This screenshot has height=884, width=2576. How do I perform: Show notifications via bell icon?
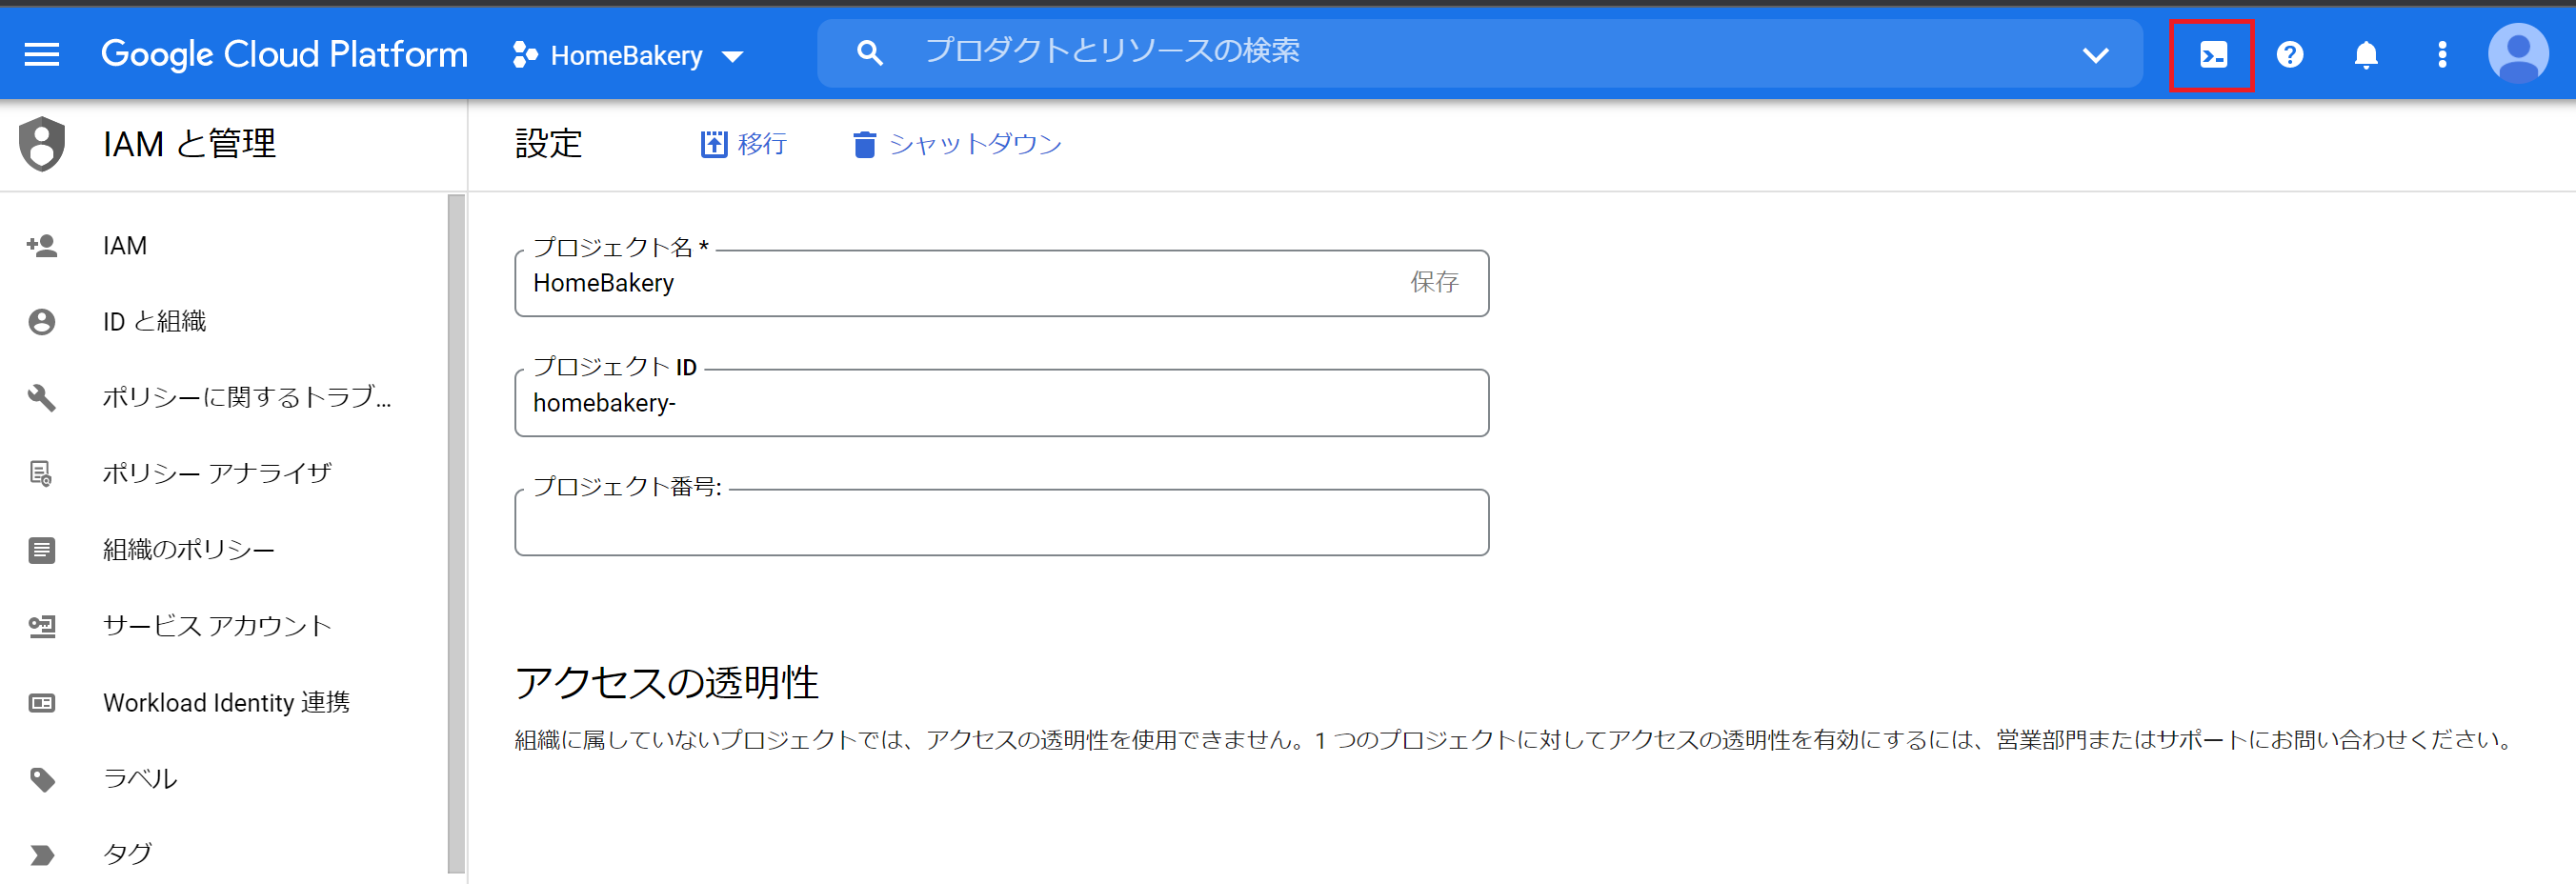click(x=2365, y=55)
